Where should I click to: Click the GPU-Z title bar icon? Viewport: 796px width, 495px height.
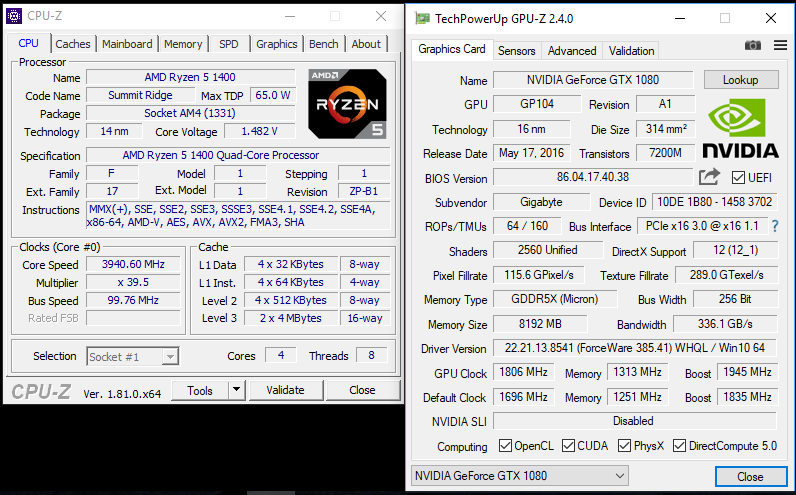pyautogui.click(x=422, y=19)
